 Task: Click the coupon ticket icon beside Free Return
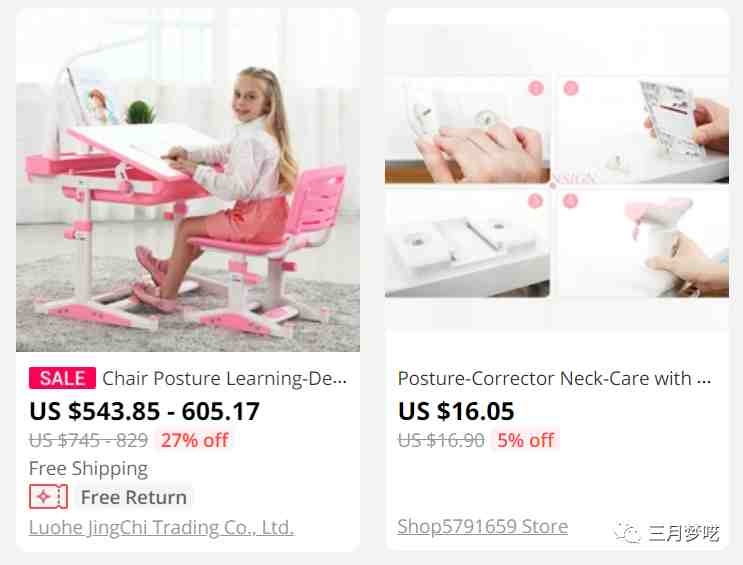[48, 497]
